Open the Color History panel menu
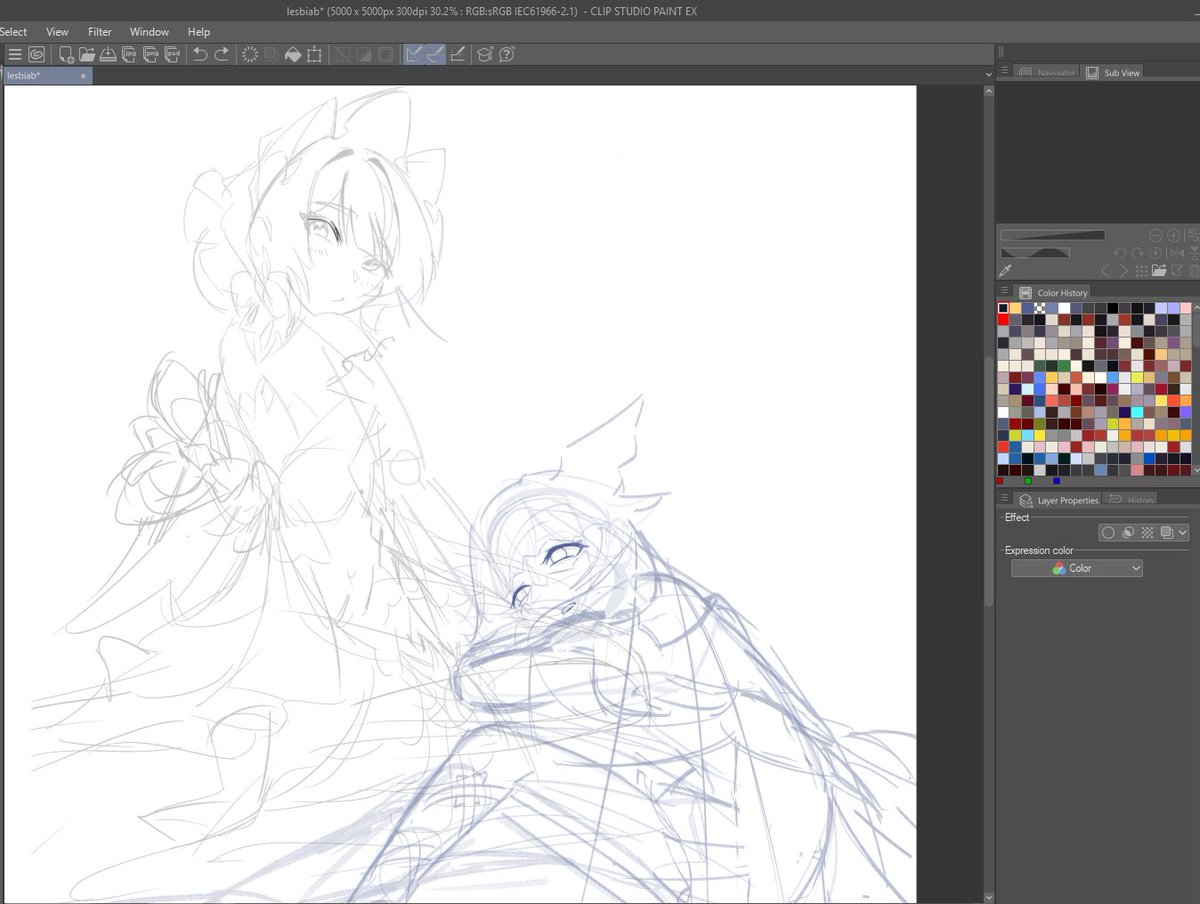 click(1004, 292)
